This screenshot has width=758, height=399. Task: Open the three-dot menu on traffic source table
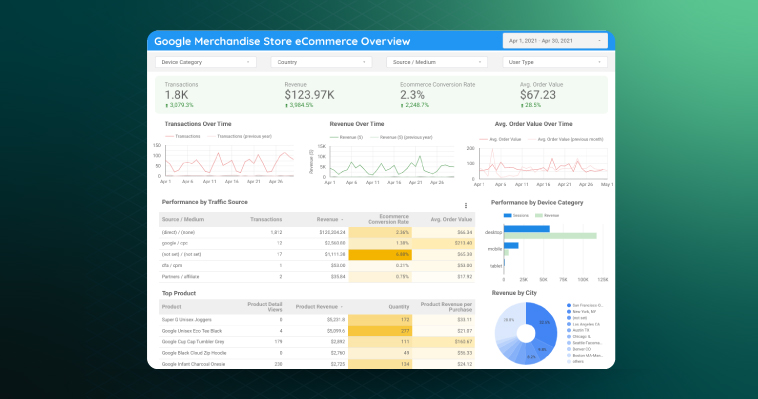point(466,206)
